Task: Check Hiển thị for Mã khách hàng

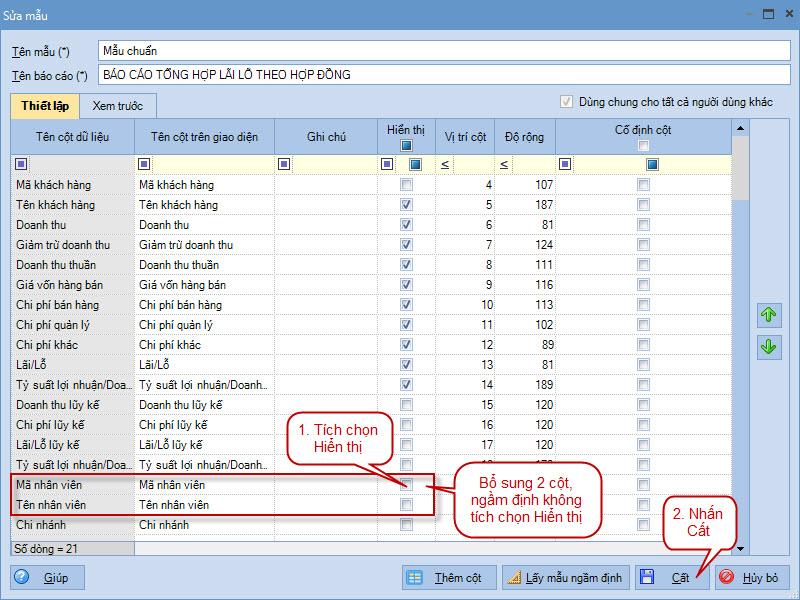Action: pos(406,185)
